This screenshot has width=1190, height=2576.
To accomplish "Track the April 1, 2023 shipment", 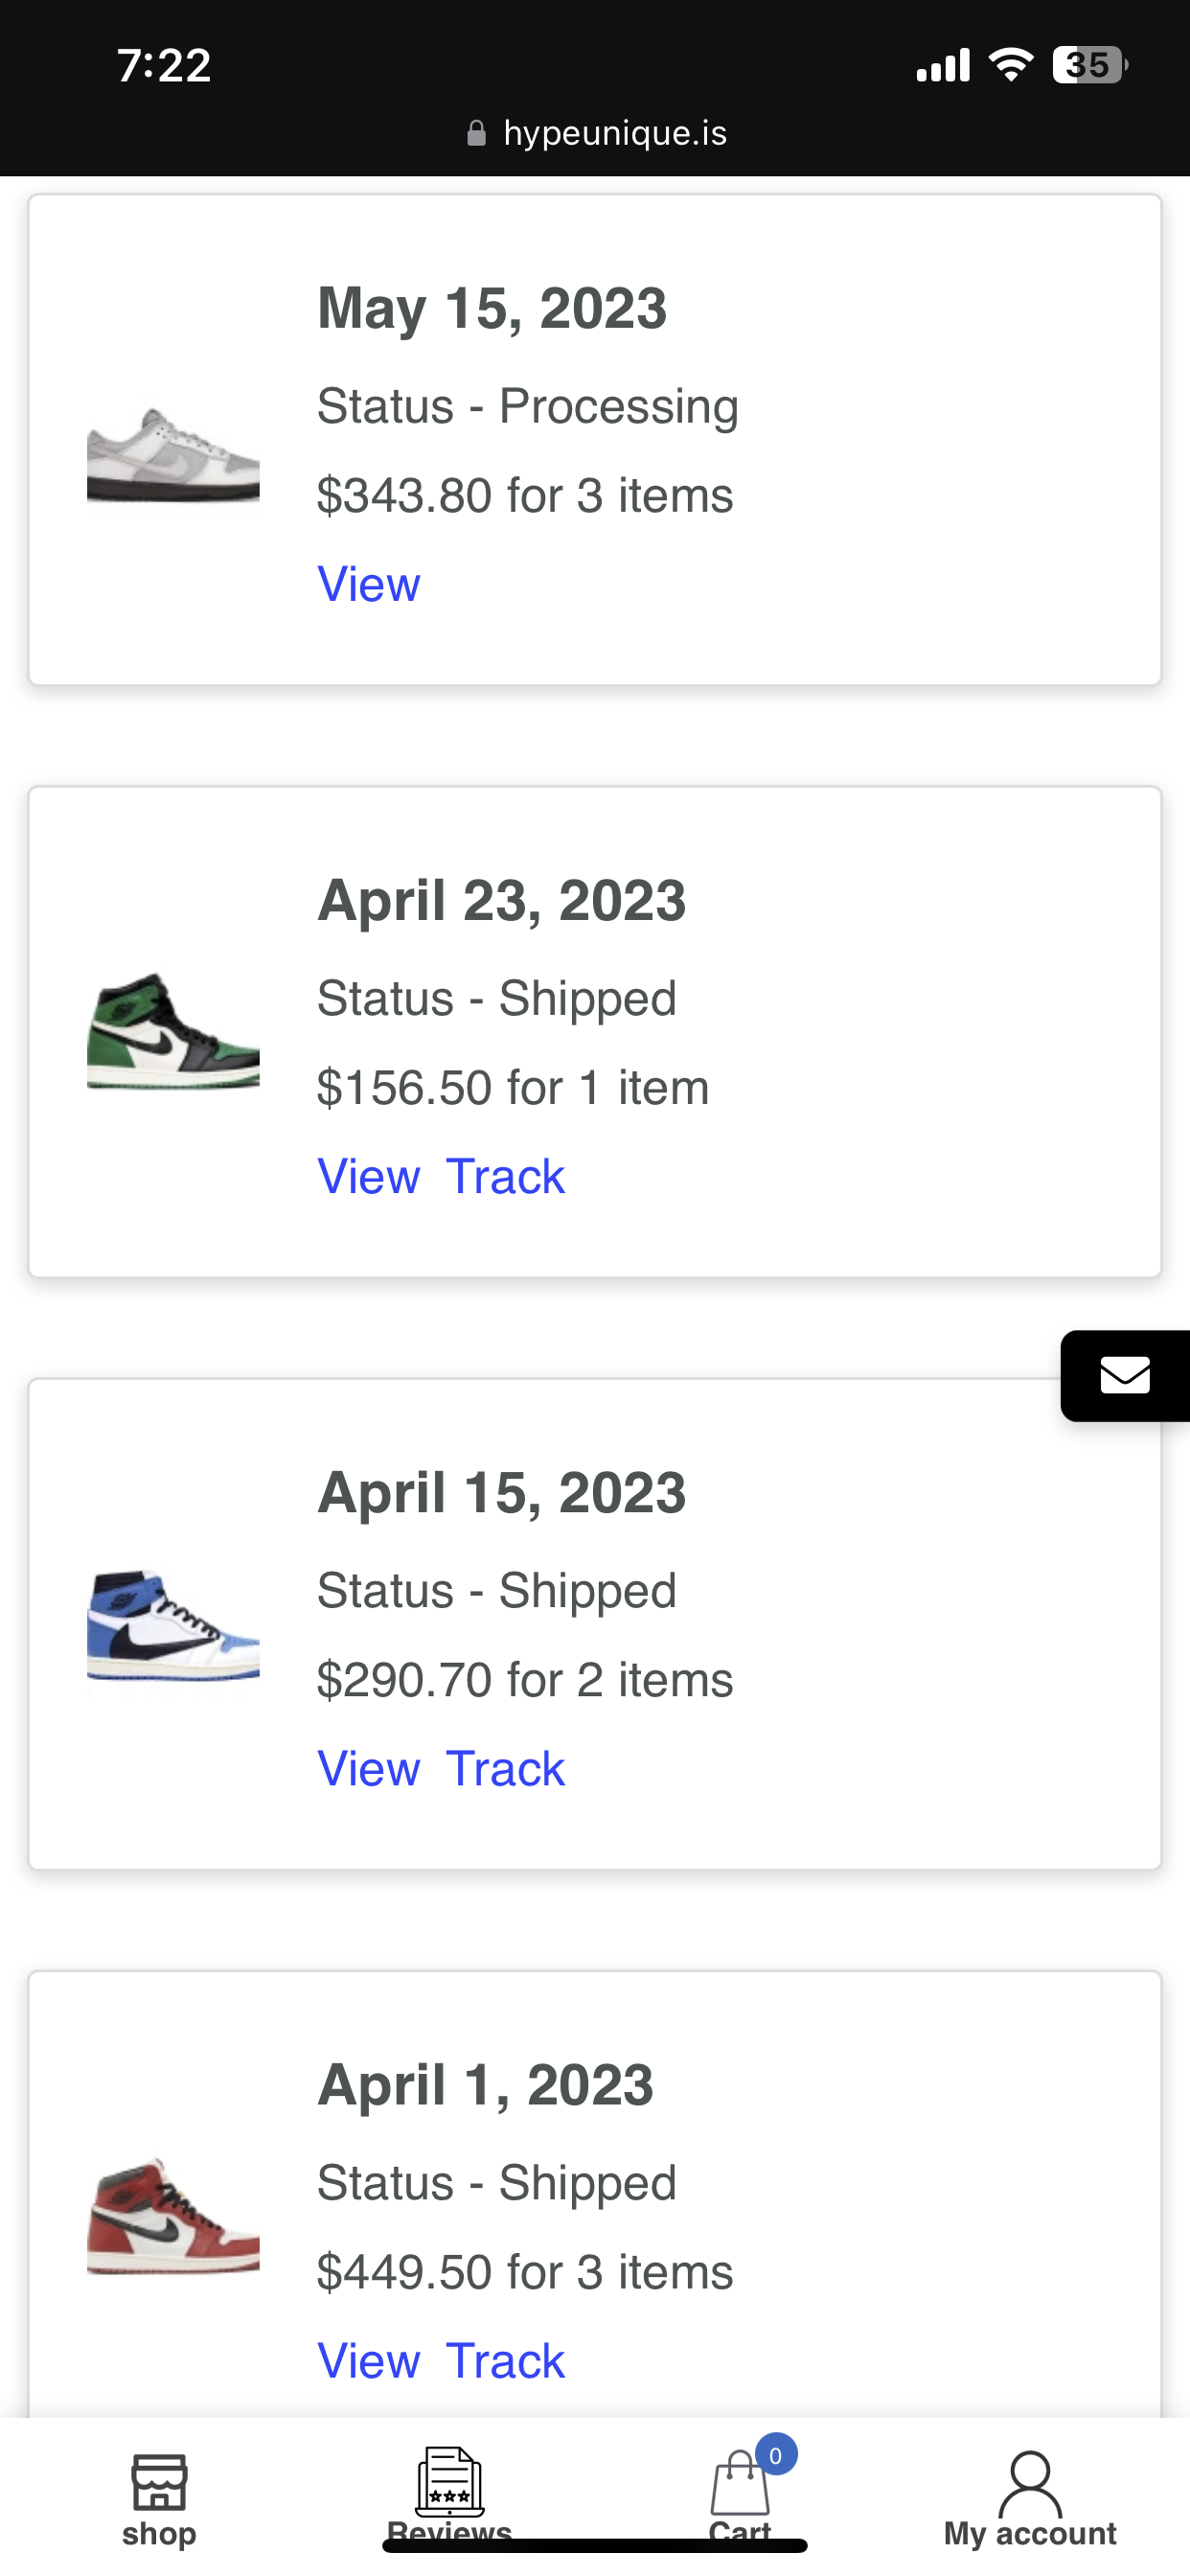I will pos(505,2360).
